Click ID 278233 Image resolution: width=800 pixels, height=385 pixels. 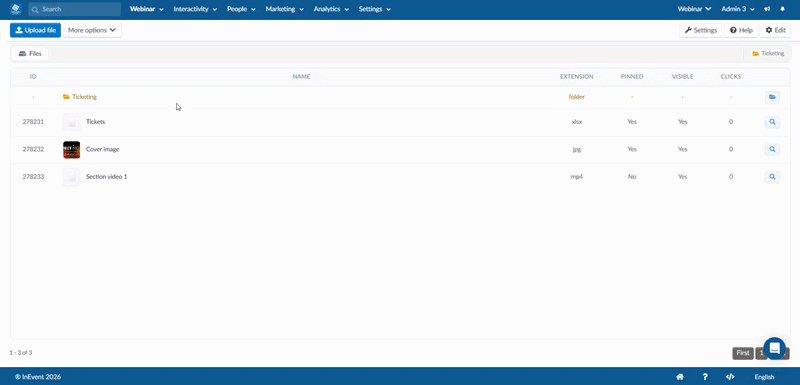tap(33, 176)
